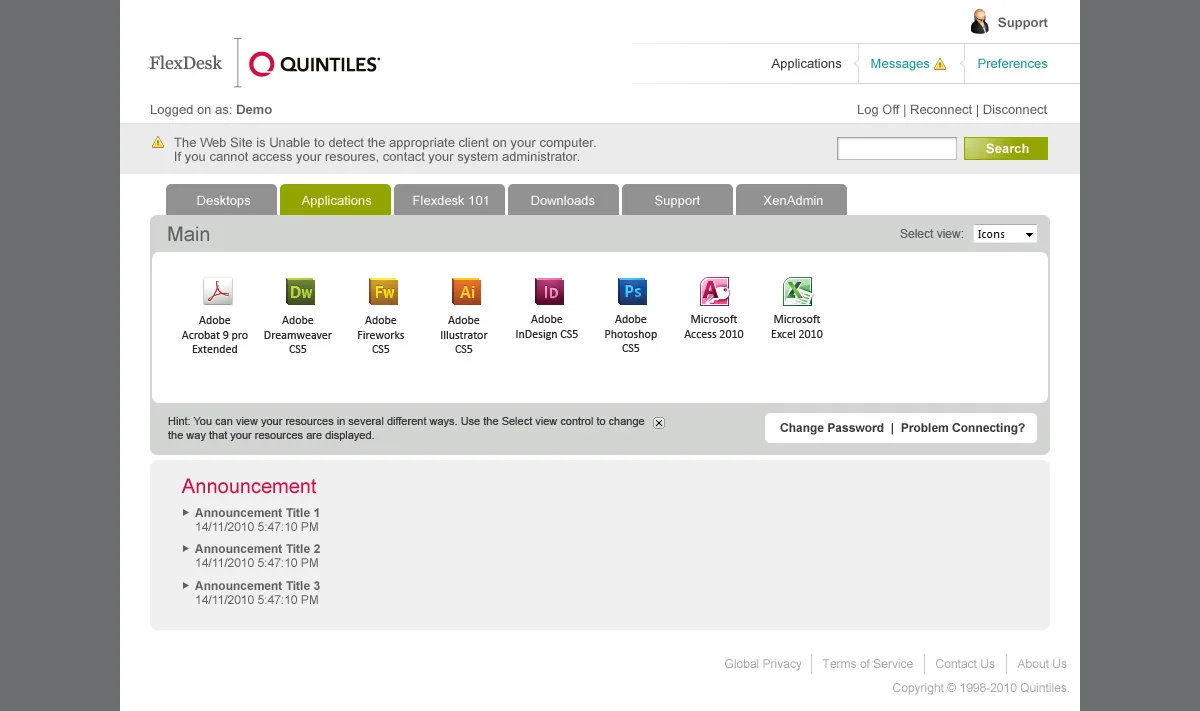Go to the Downloads tab
The height and width of the screenshot is (711, 1200).
pyautogui.click(x=562, y=200)
